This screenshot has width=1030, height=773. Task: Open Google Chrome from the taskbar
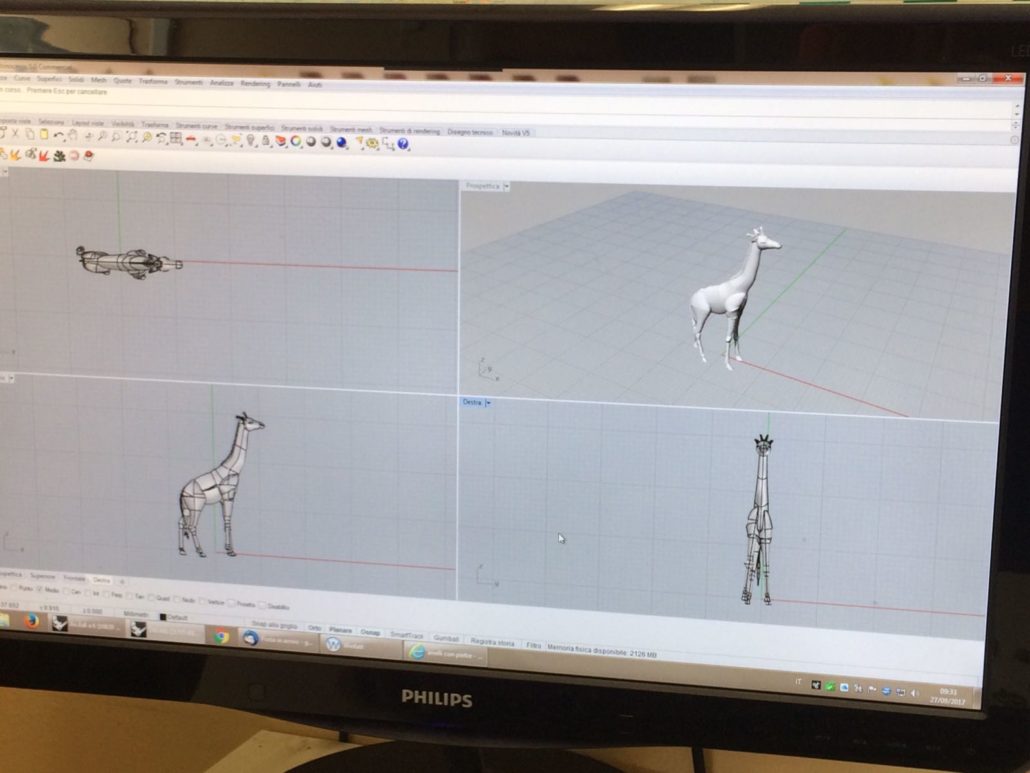click(221, 636)
